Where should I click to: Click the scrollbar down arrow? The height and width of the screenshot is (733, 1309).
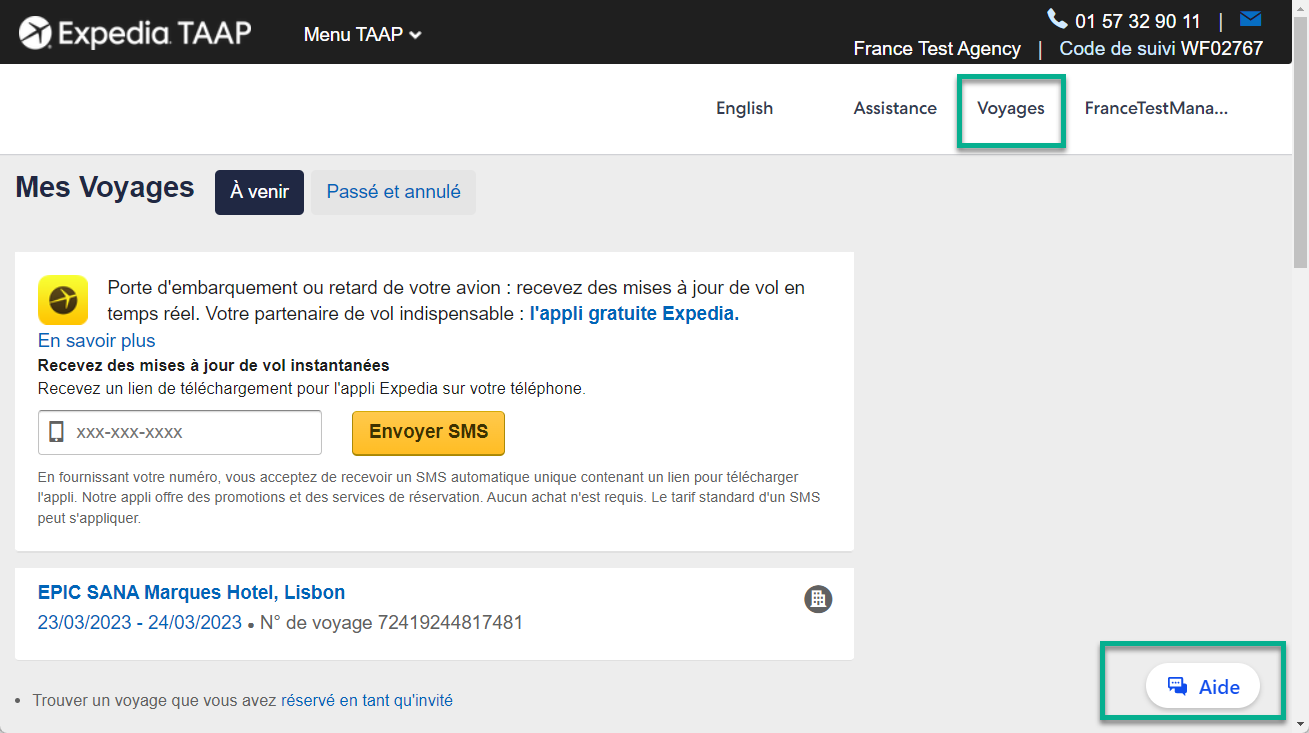click(x=1300, y=723)
